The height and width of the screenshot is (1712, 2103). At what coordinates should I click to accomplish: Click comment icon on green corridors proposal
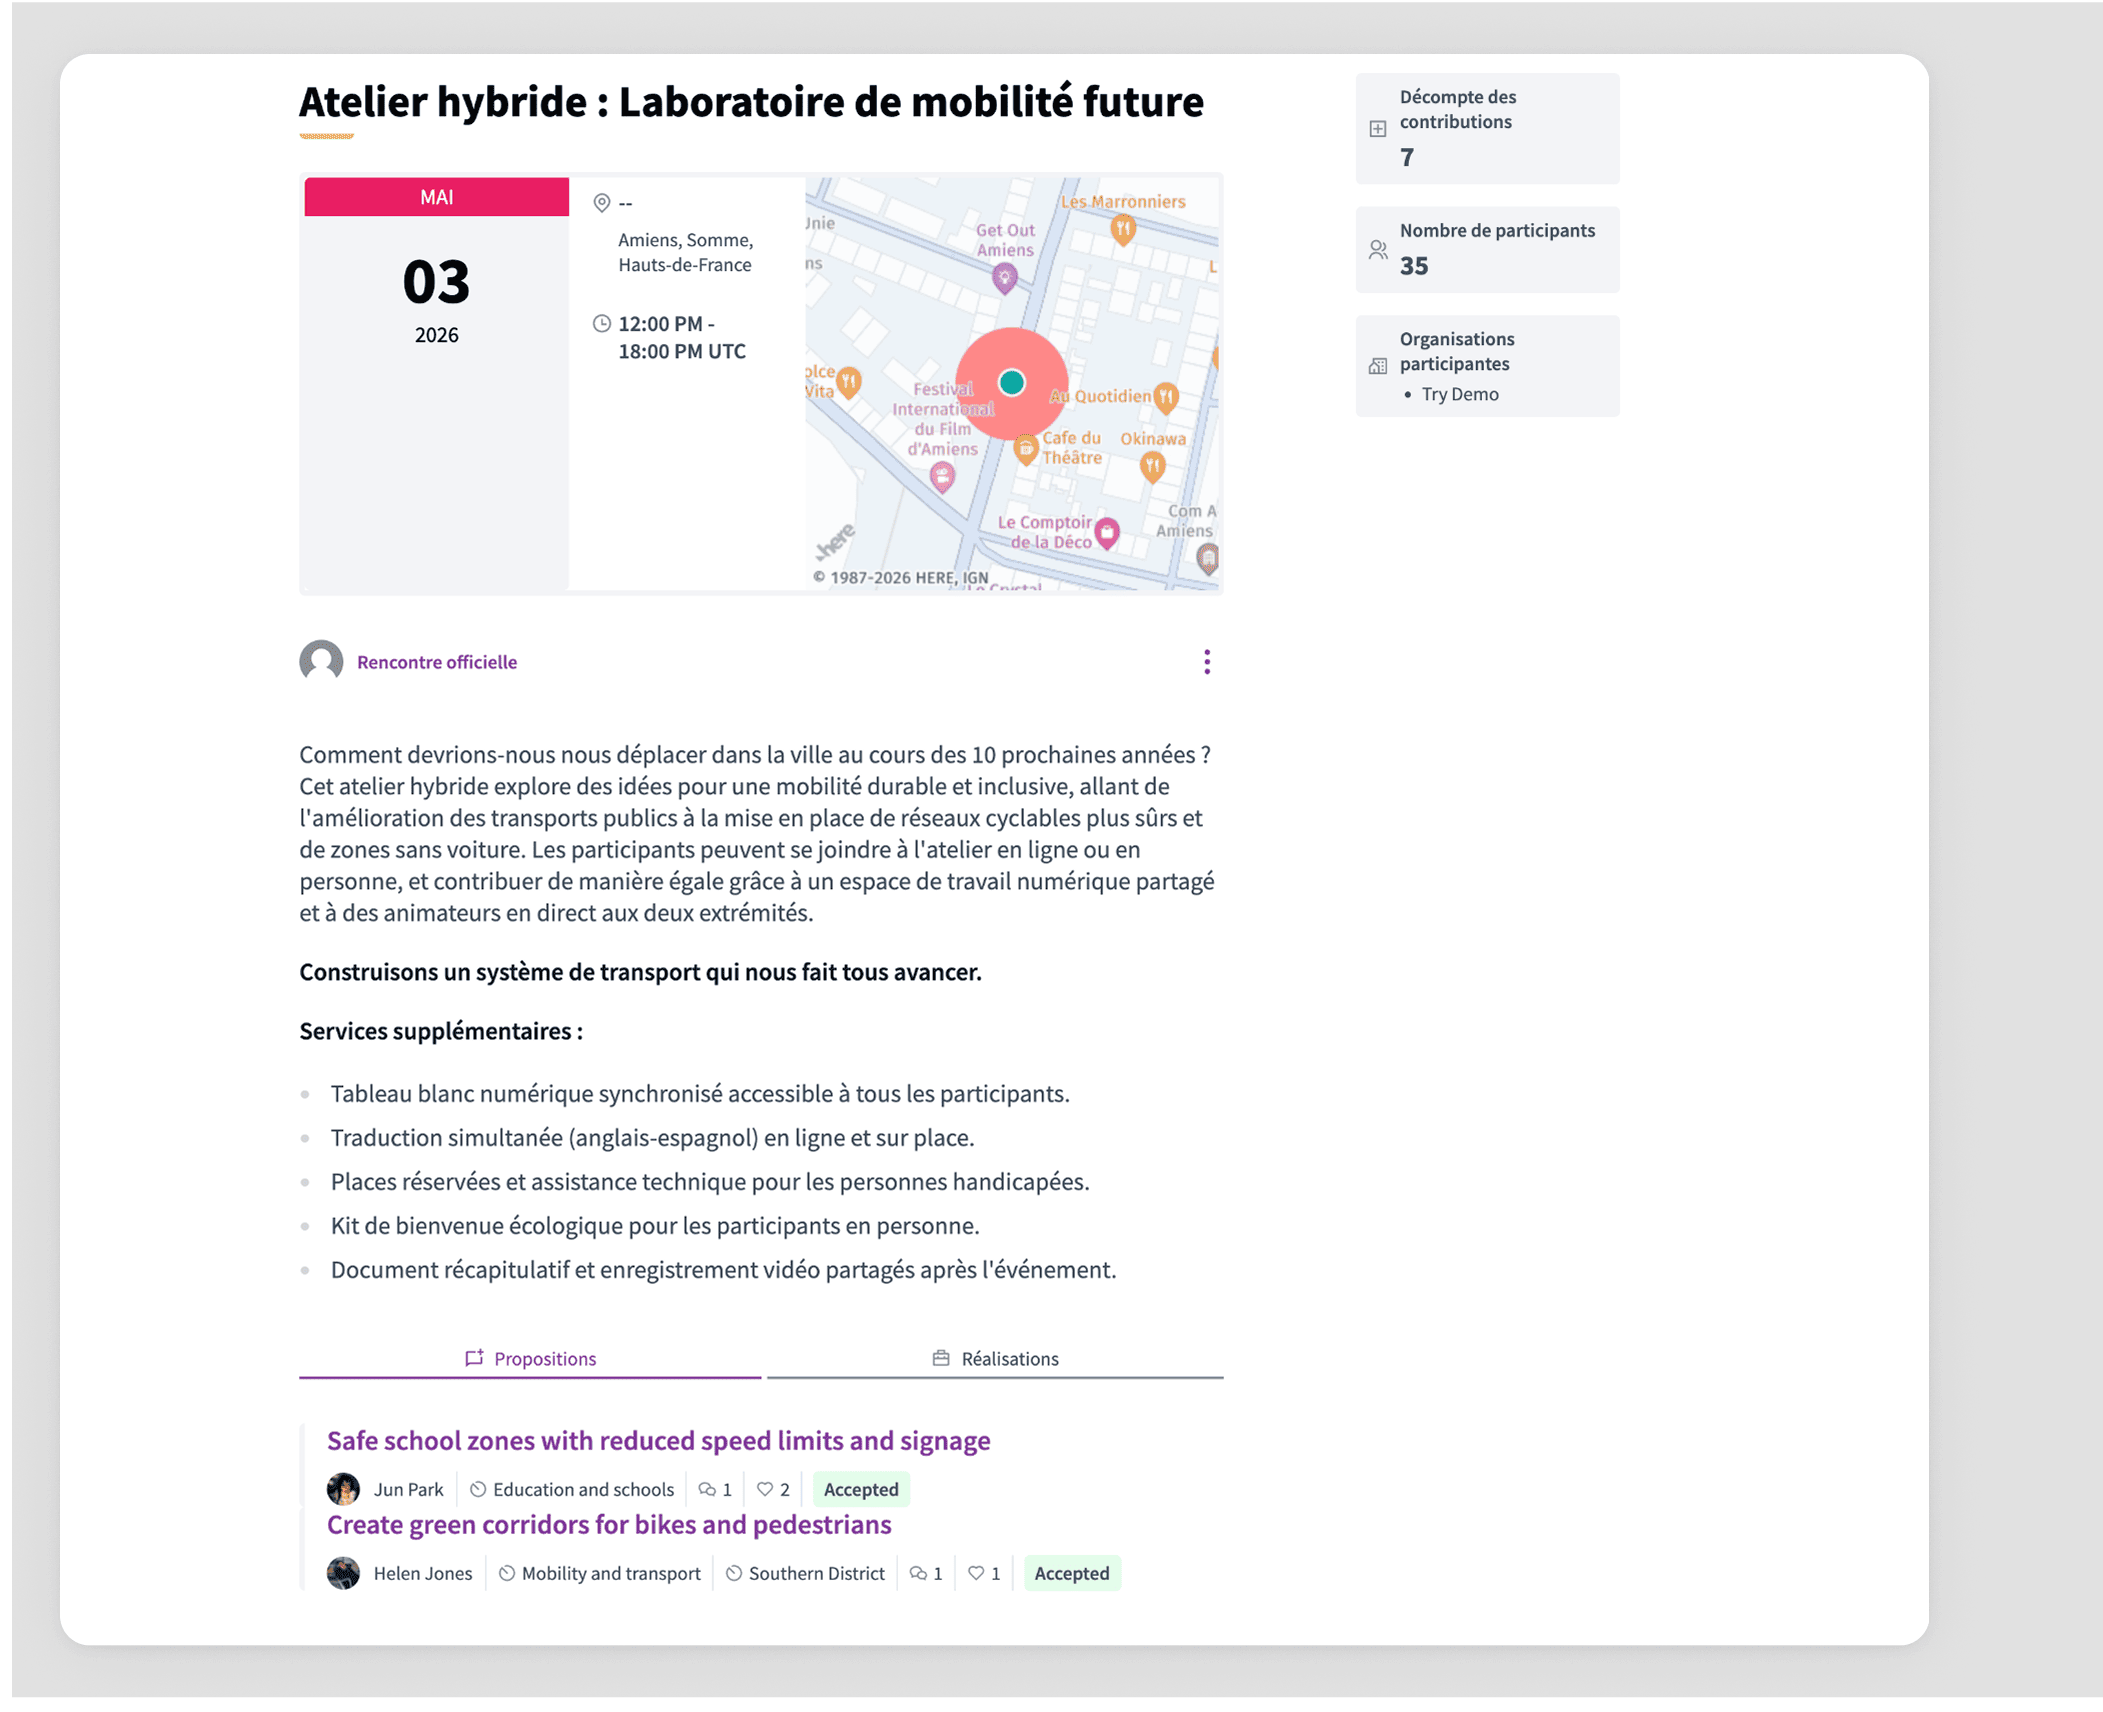tap(918, 1574)
